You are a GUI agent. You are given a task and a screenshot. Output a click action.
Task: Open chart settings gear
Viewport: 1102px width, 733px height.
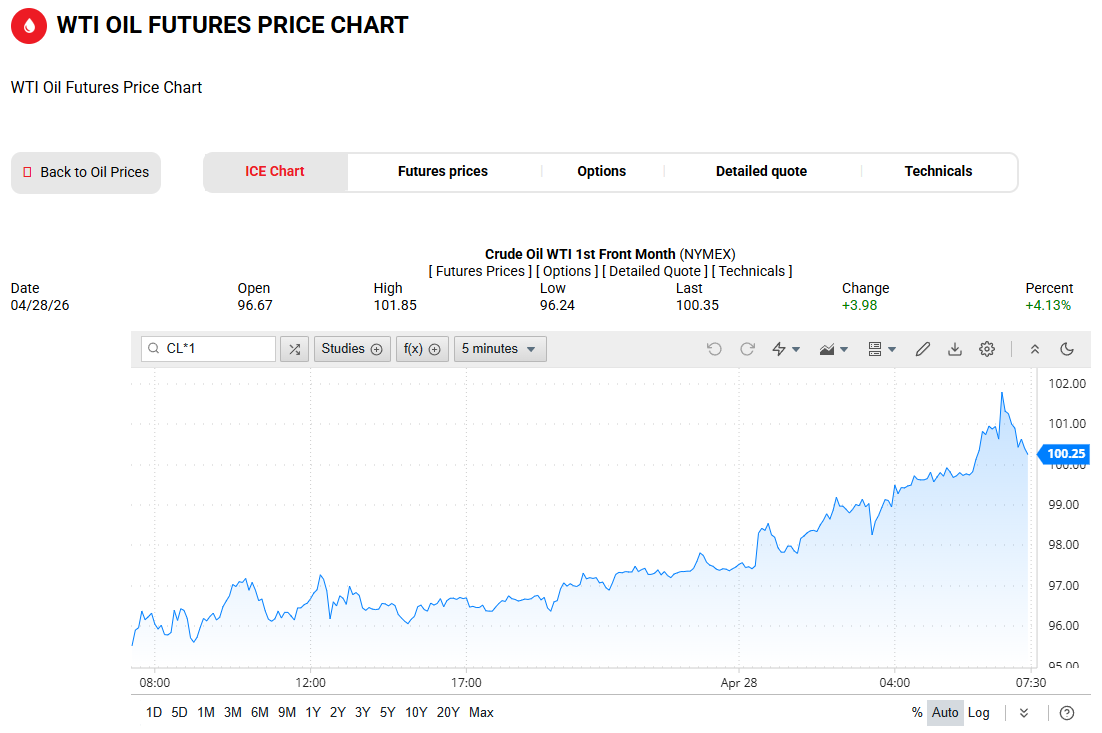987,349
